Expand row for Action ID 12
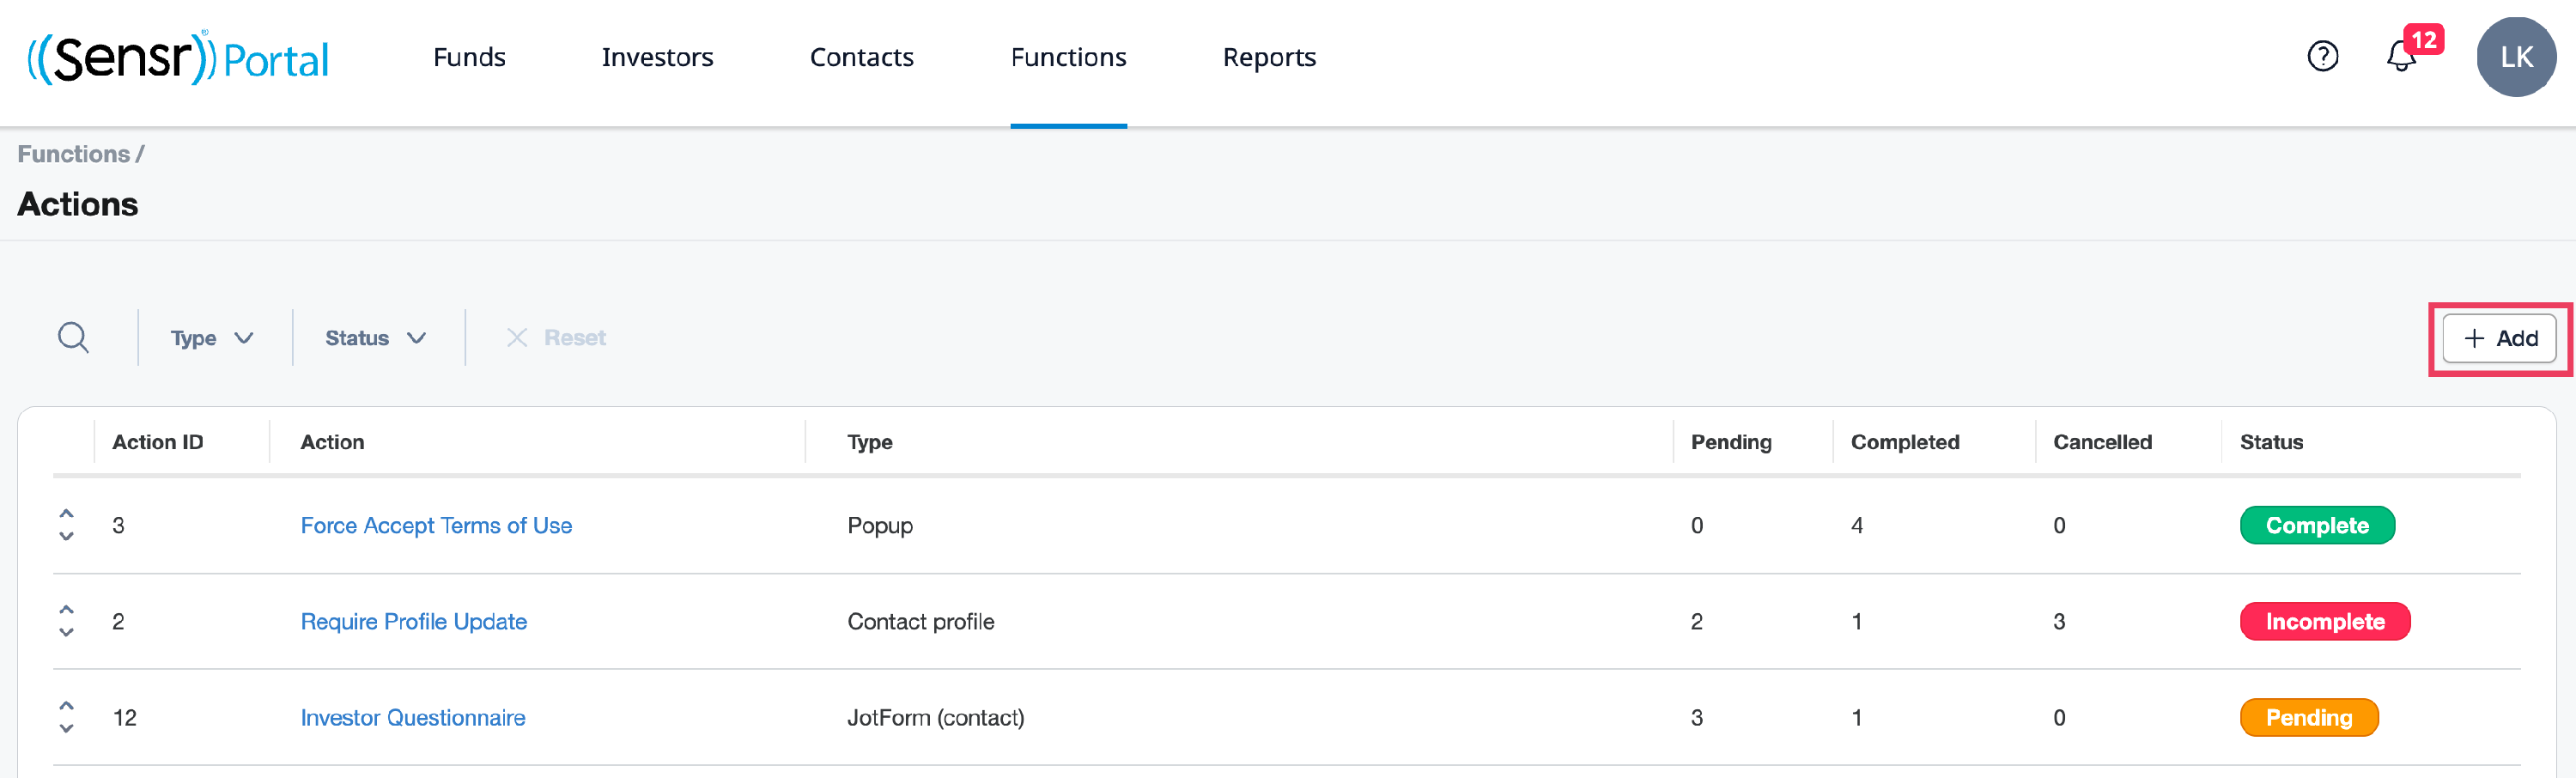 tap(66, 717)
